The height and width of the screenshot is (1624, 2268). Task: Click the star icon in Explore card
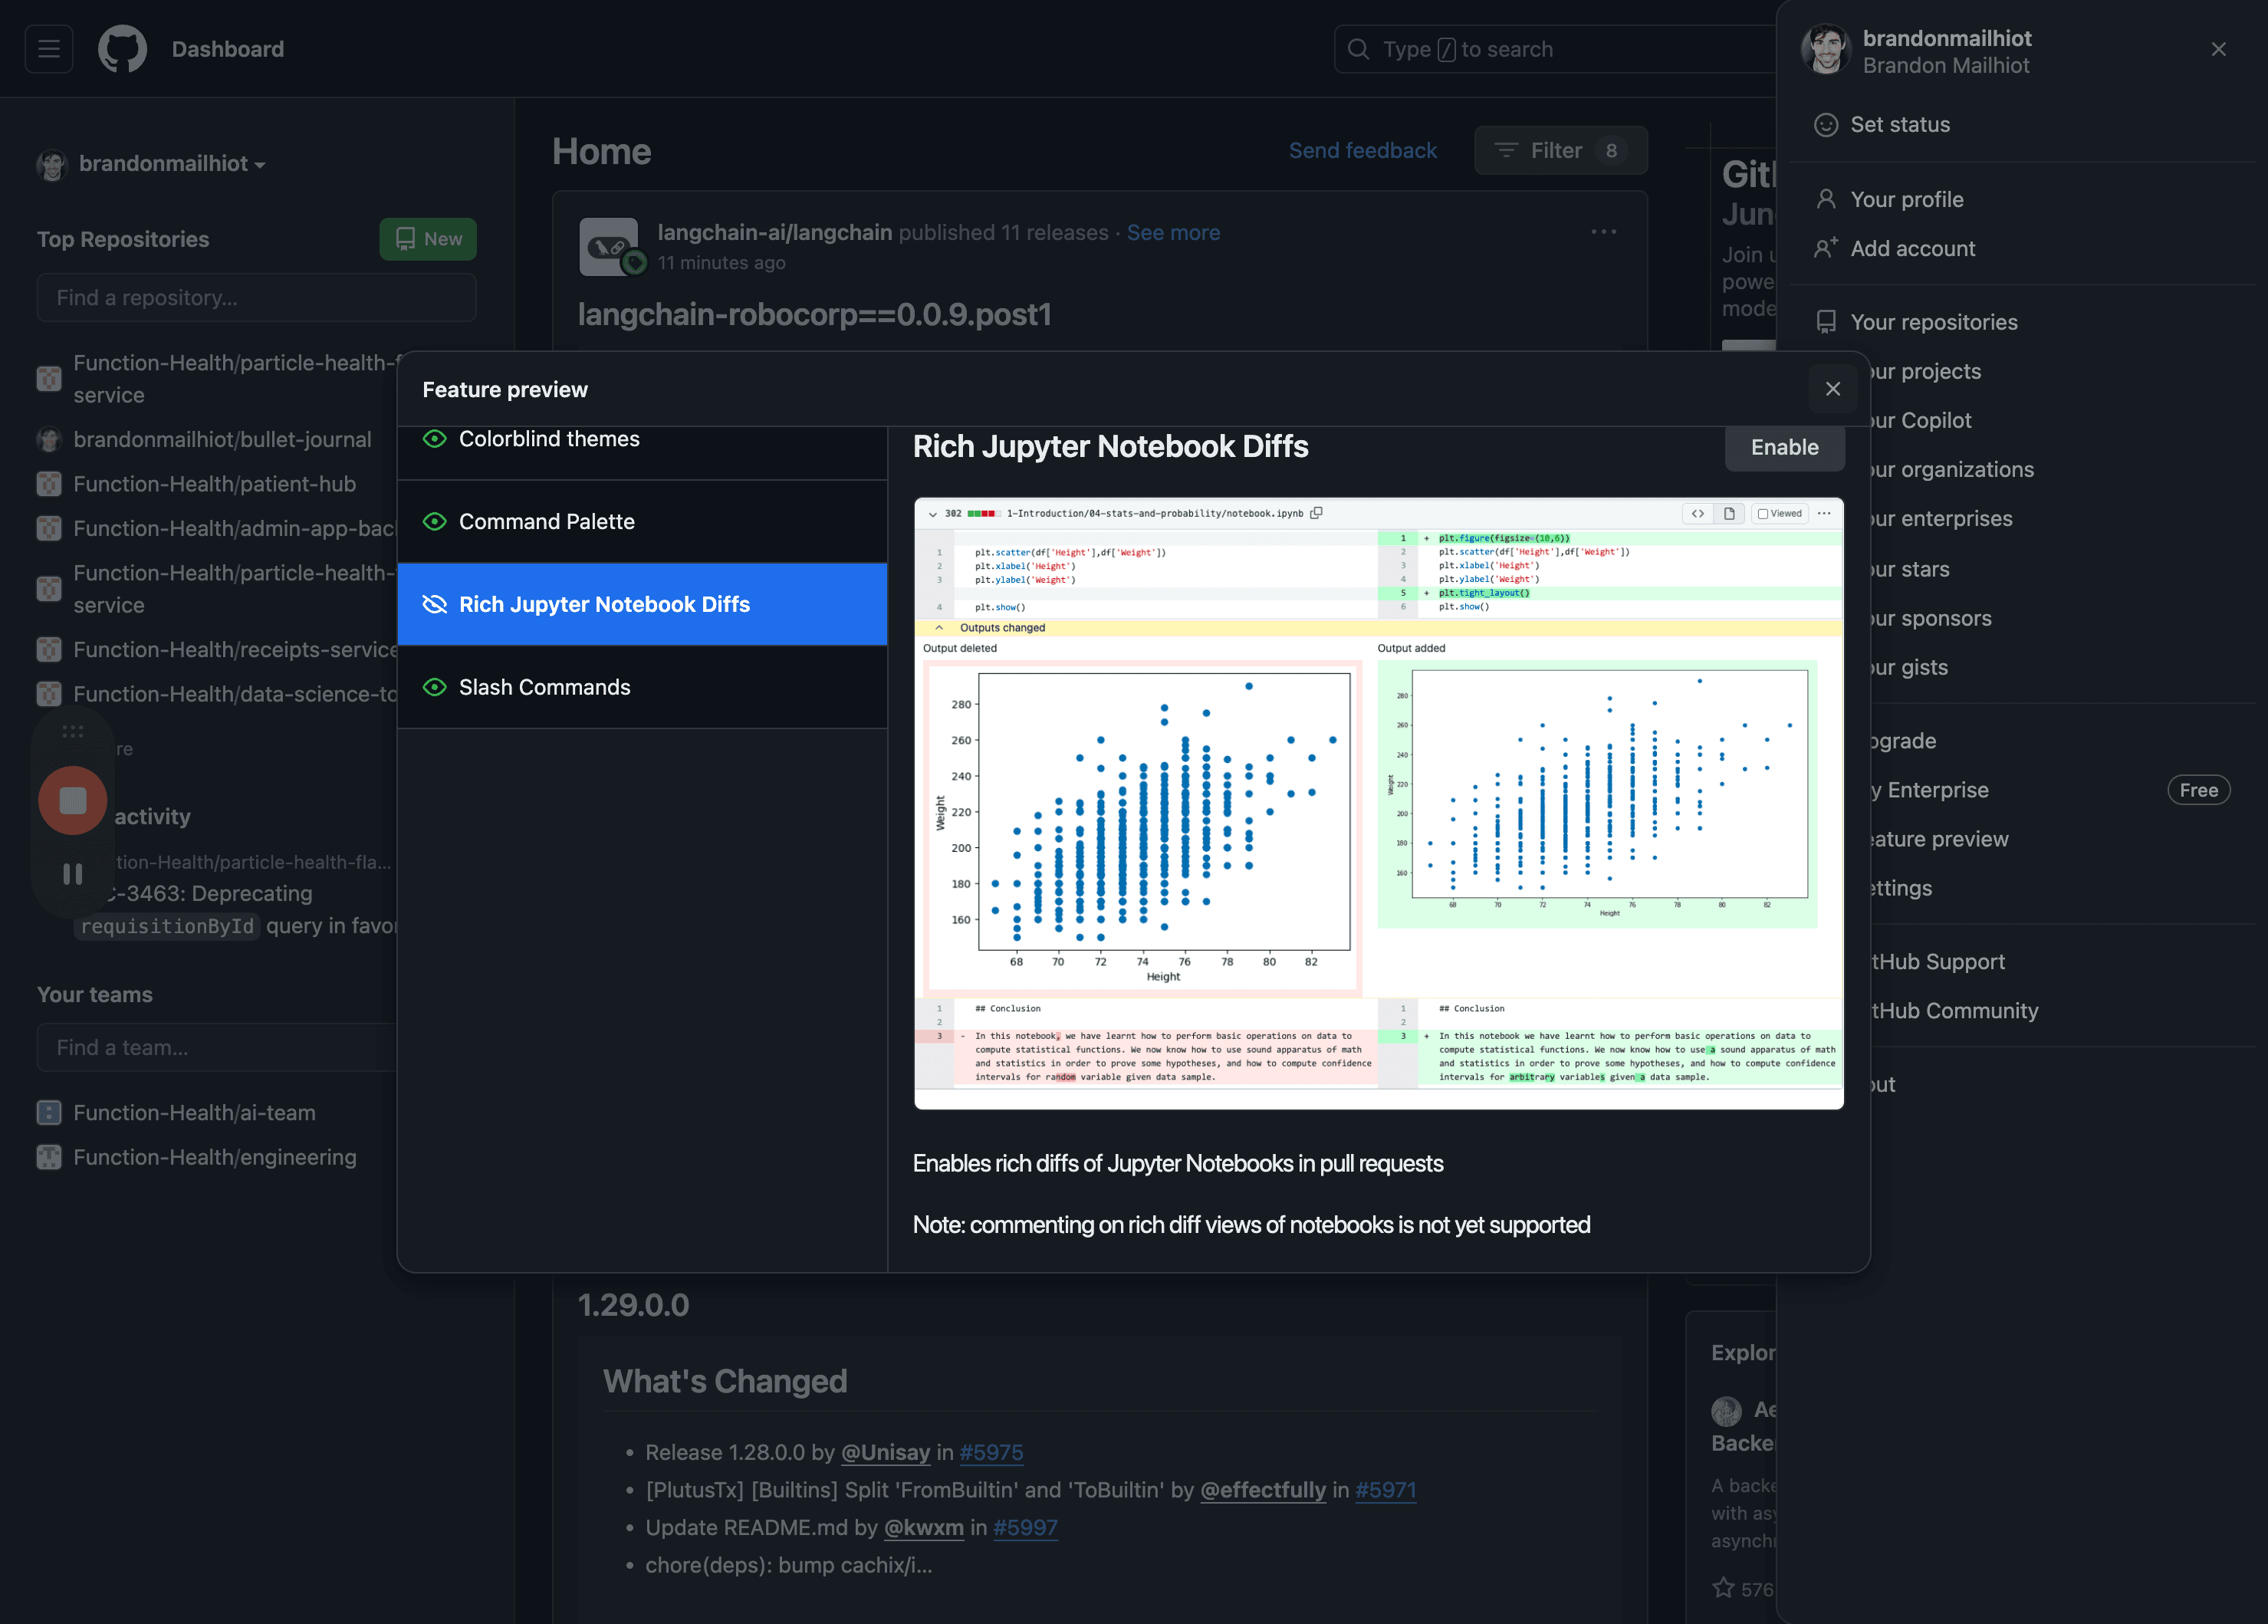[1724, 1588]
